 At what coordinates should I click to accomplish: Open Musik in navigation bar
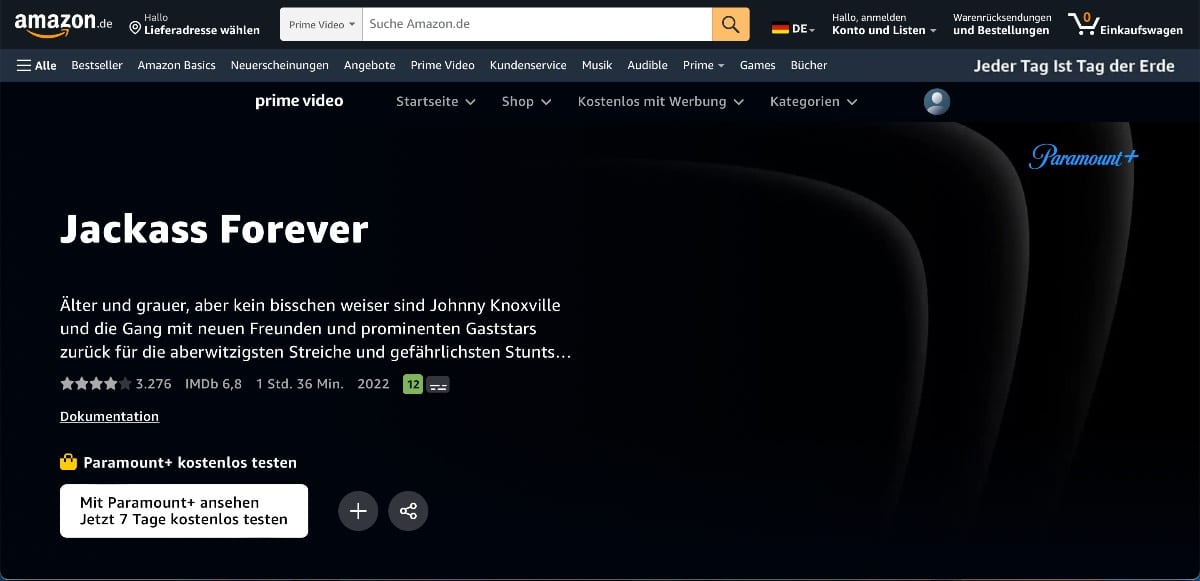(x=597, y=65)
